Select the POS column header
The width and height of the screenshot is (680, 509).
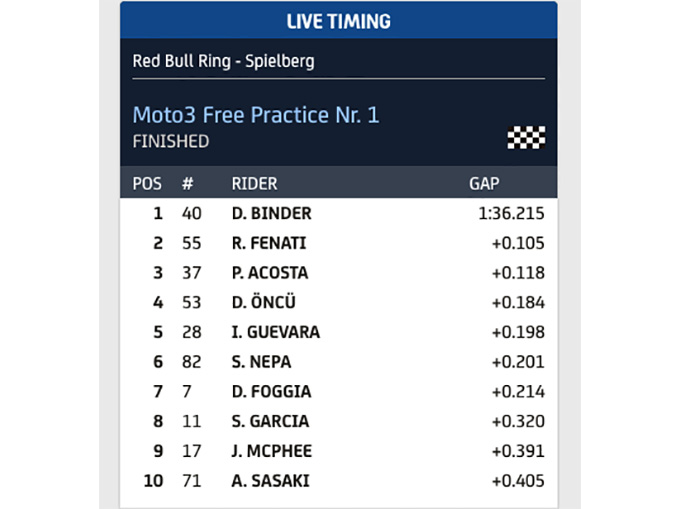(x=147, y=183)
